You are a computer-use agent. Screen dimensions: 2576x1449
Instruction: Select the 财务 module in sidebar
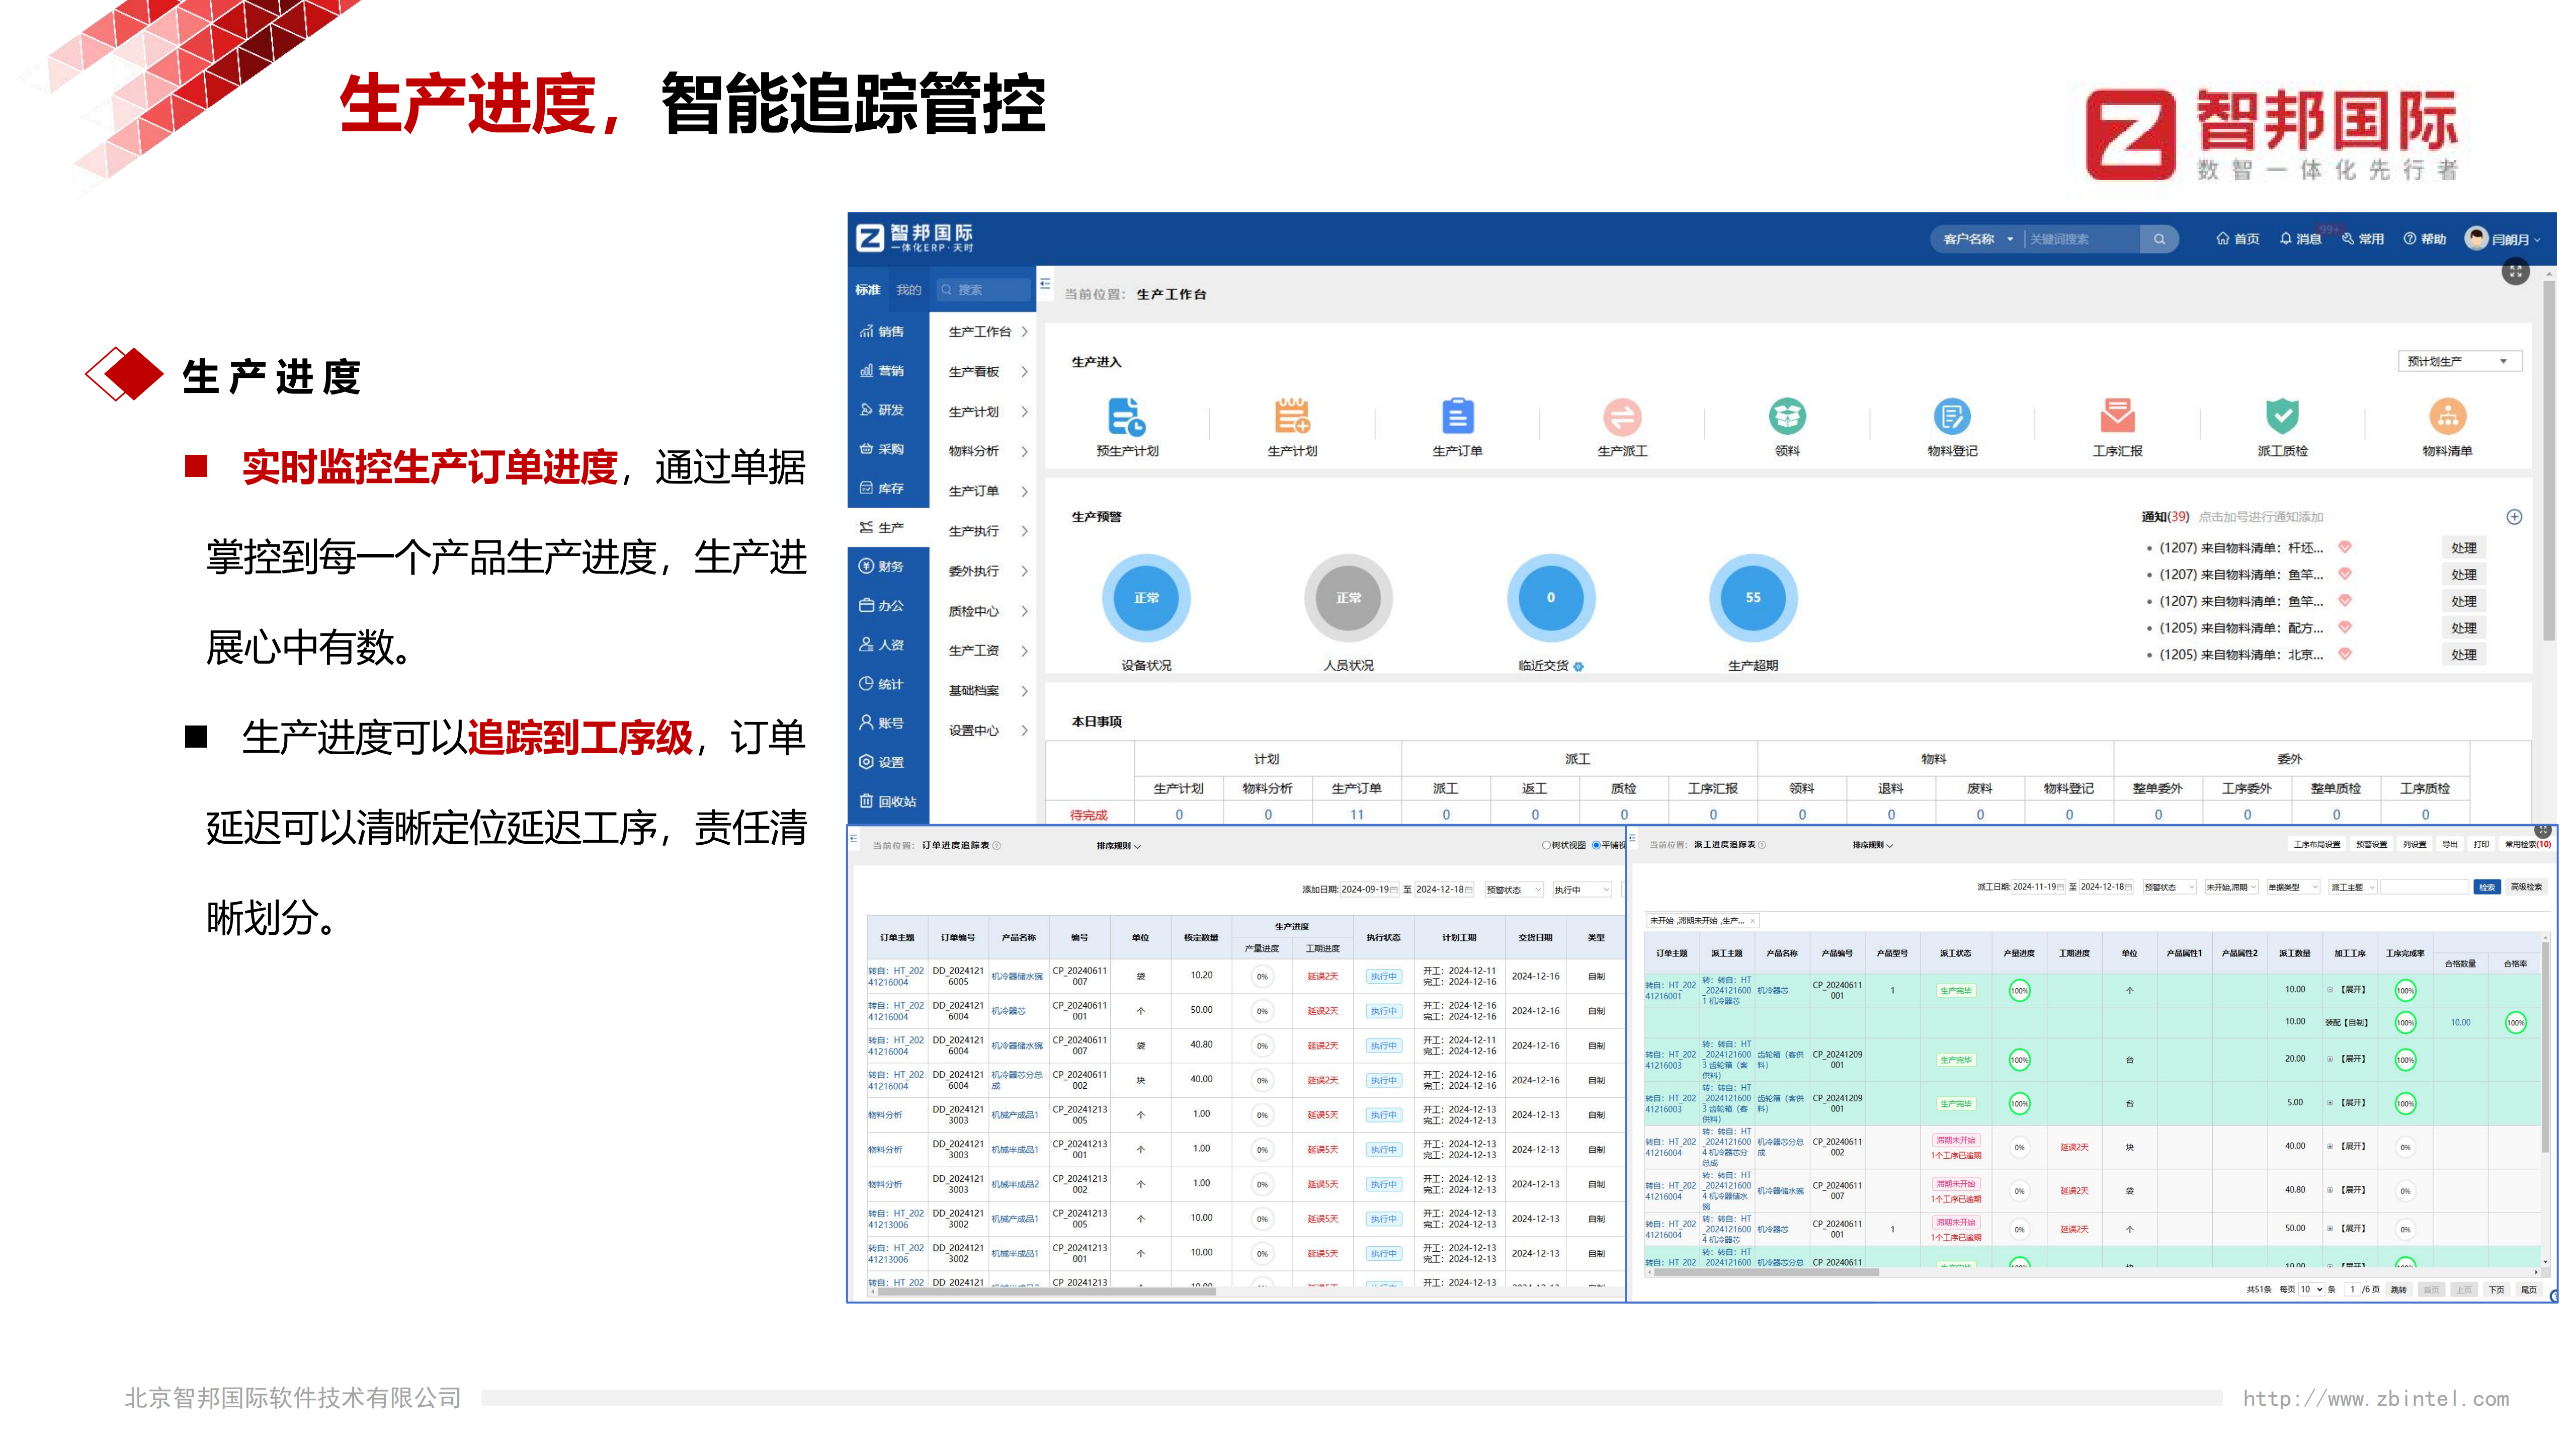(x=882, y=567)
